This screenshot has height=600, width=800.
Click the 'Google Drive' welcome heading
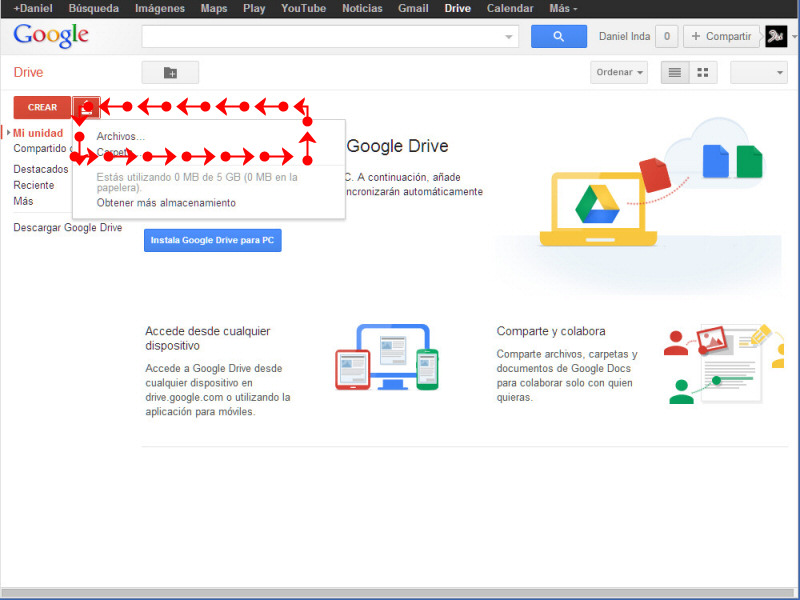click(x=397, y=146)
